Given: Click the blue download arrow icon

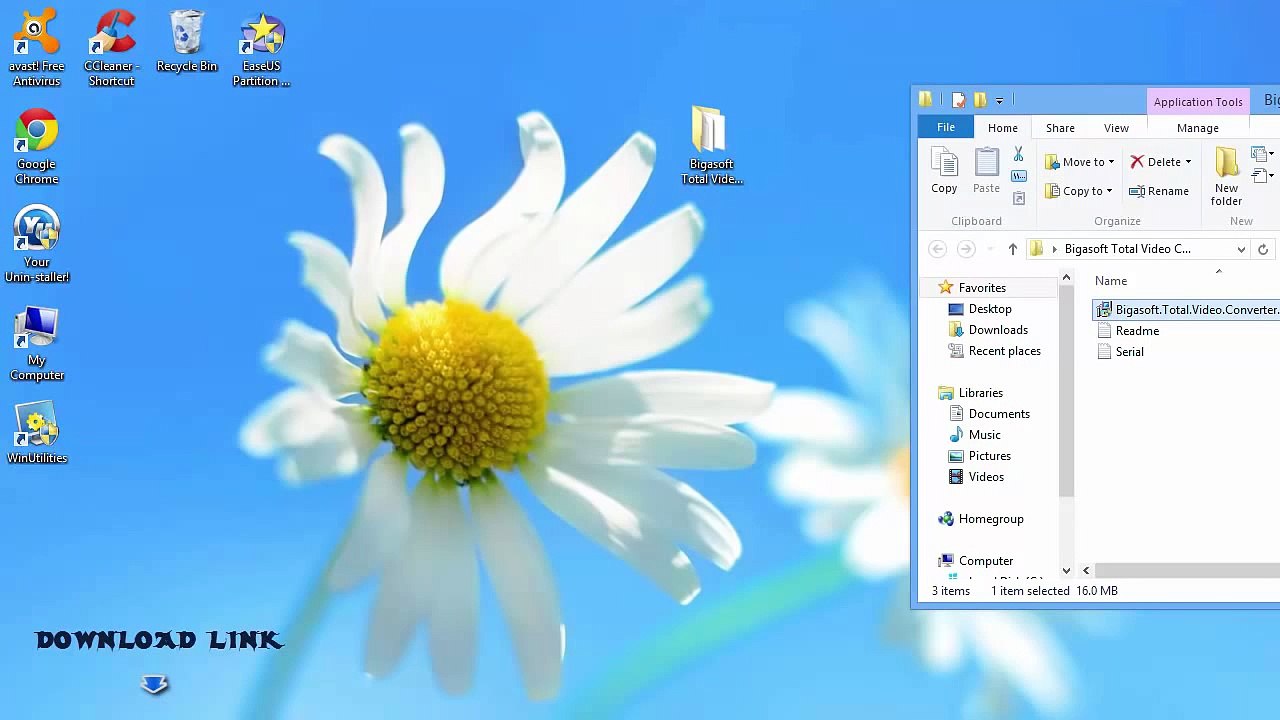Looking at the screenshot, I should [x=154, y=685].
